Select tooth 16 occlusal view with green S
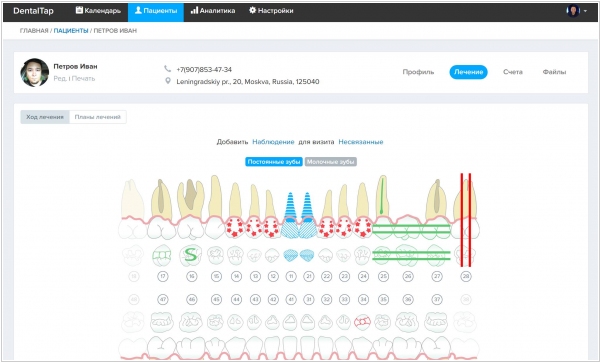The width and height of the screenshot is (600, 362). click(191, 255)
